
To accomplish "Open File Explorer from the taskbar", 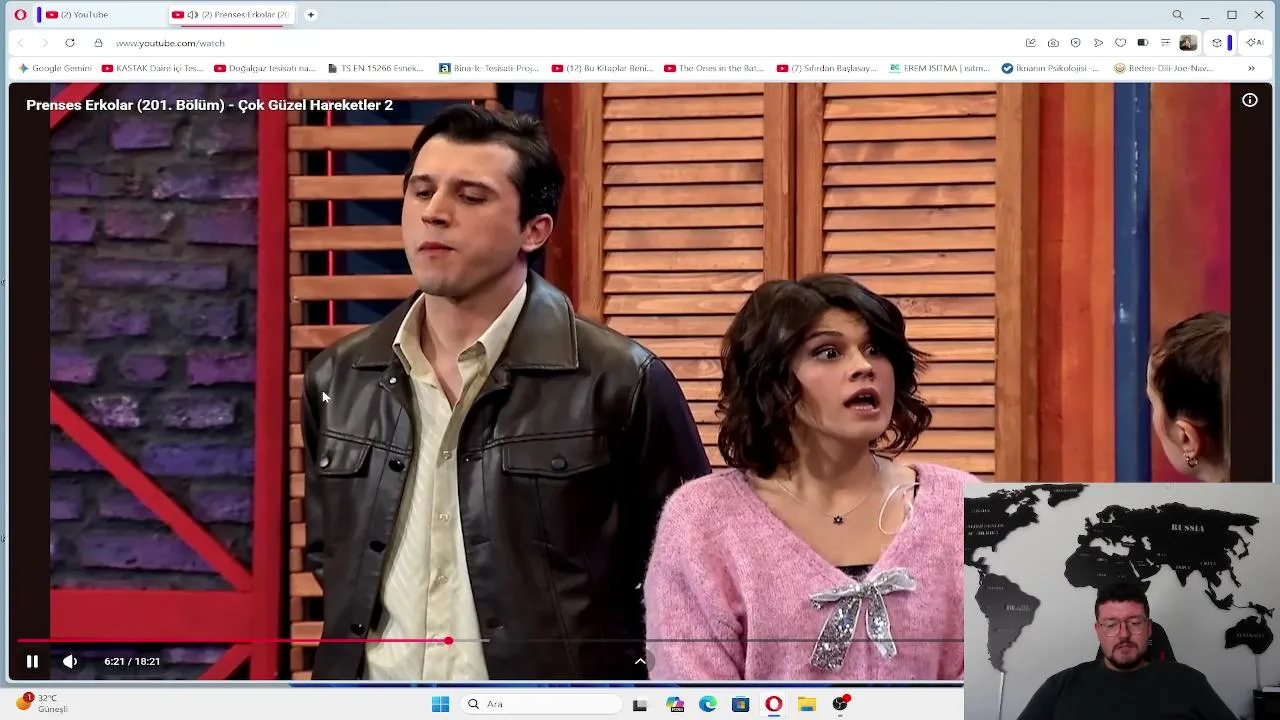I will (x=807, y=704).
